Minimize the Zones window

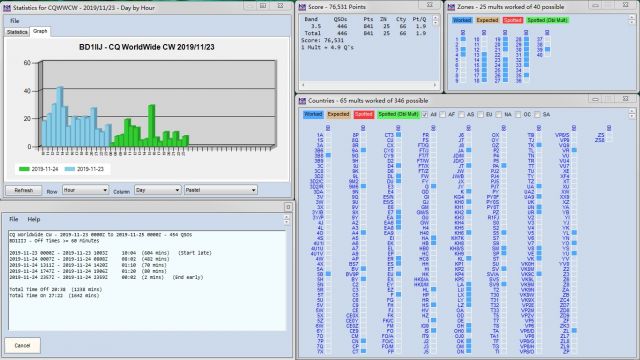pos(596,5)
